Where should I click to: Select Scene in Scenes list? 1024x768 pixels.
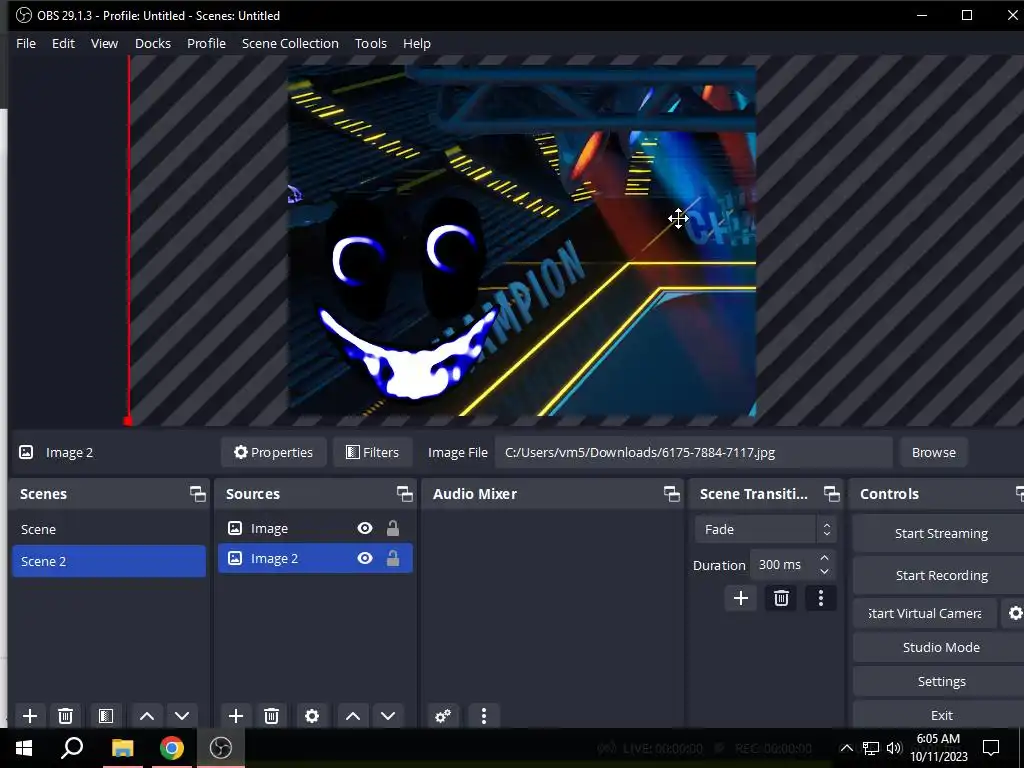tap(109, 529)
